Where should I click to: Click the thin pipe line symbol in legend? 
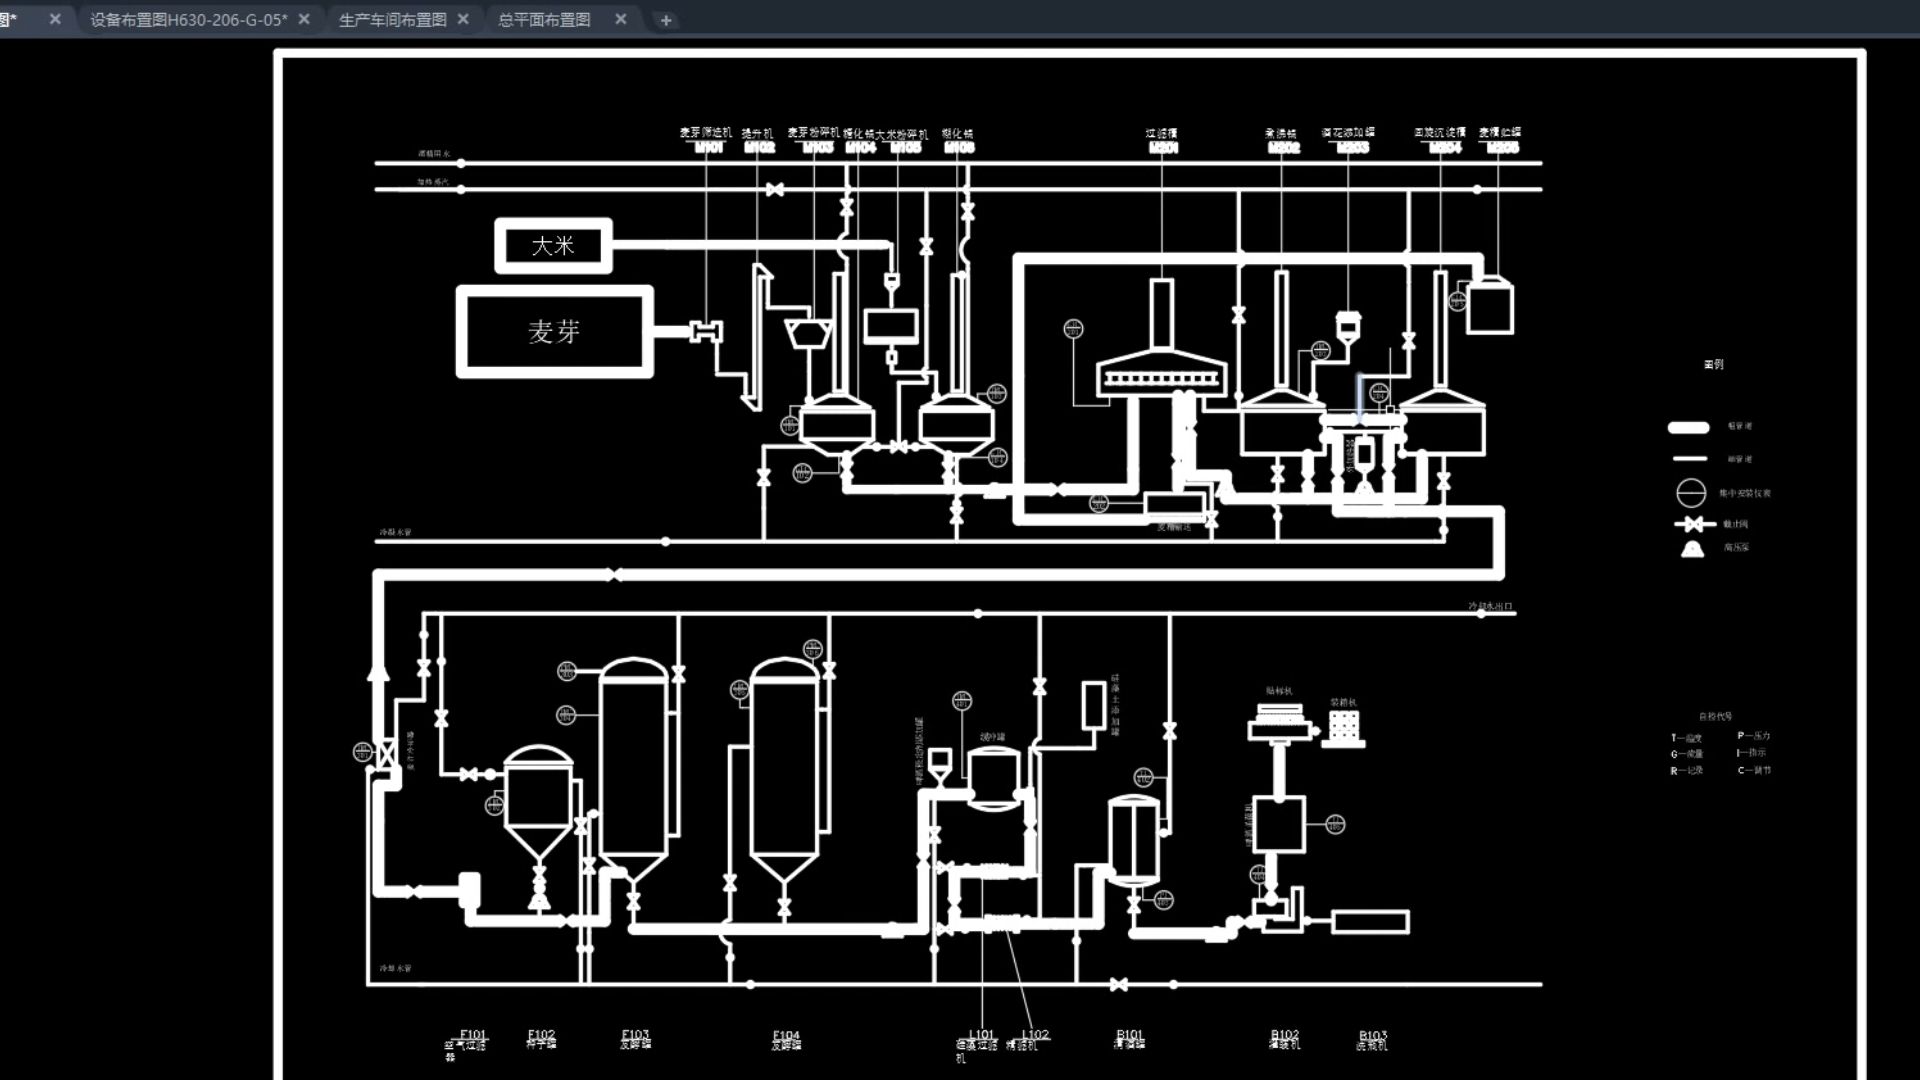pyautogui.click(x=1690, y=459)
